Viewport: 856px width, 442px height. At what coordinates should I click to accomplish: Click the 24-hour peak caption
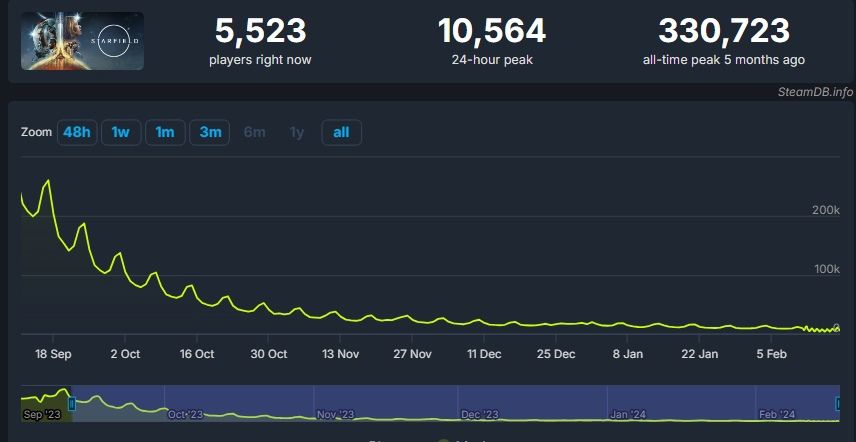(x=492, y=59)
